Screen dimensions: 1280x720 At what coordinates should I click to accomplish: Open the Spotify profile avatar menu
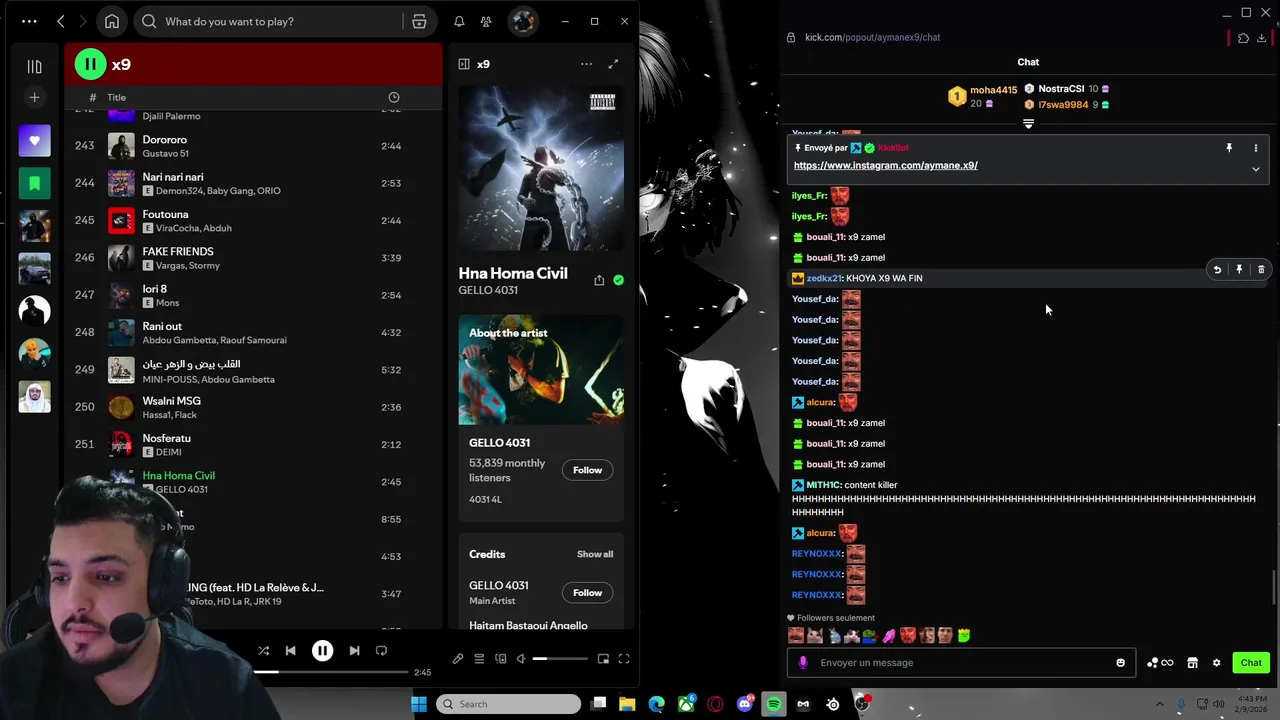tap(522, 21)
